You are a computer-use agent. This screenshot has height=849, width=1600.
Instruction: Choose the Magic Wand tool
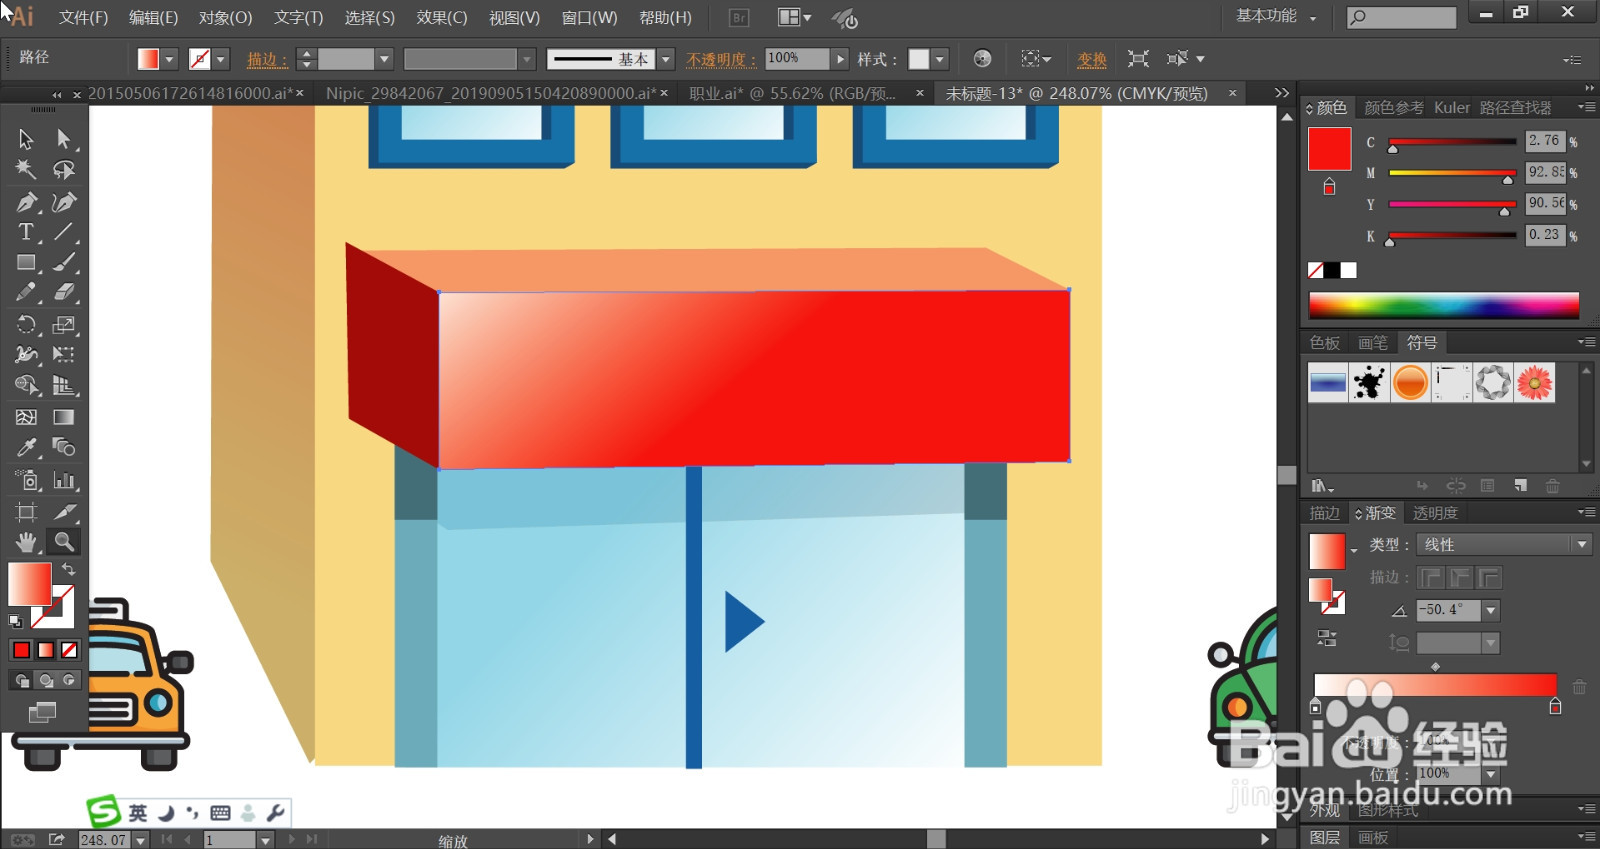pos(26,170)
